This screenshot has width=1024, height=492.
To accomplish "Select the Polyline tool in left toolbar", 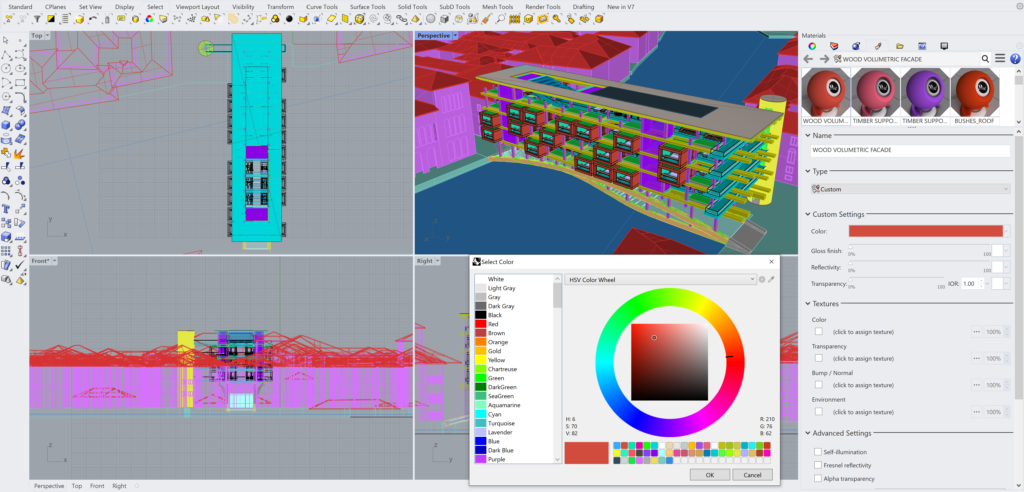I will click(x=6, y=54).
